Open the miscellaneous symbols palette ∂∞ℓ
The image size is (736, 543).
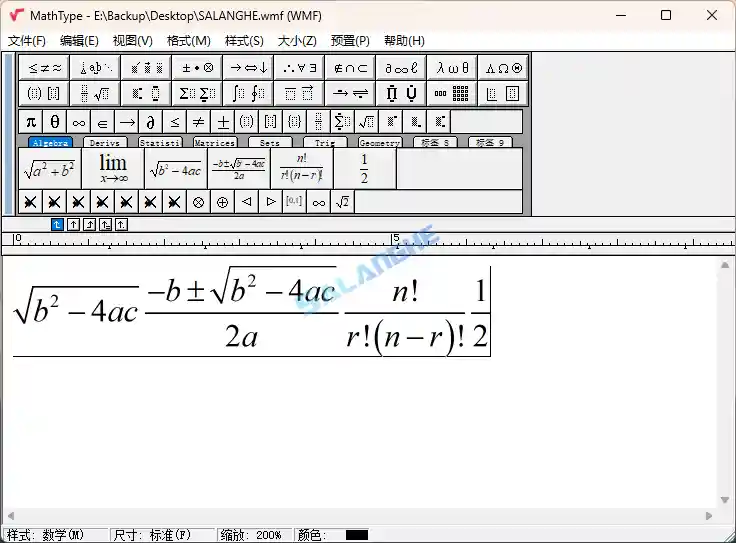pos(401,68)
